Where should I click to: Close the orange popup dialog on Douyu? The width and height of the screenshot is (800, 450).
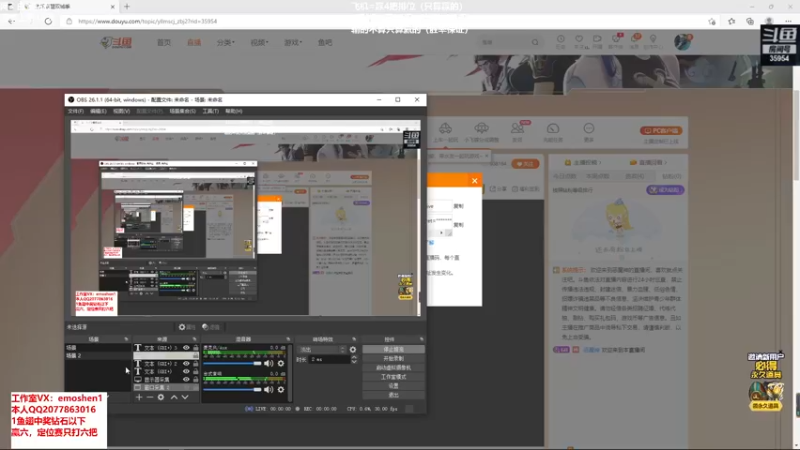click(x=474, y=181)
